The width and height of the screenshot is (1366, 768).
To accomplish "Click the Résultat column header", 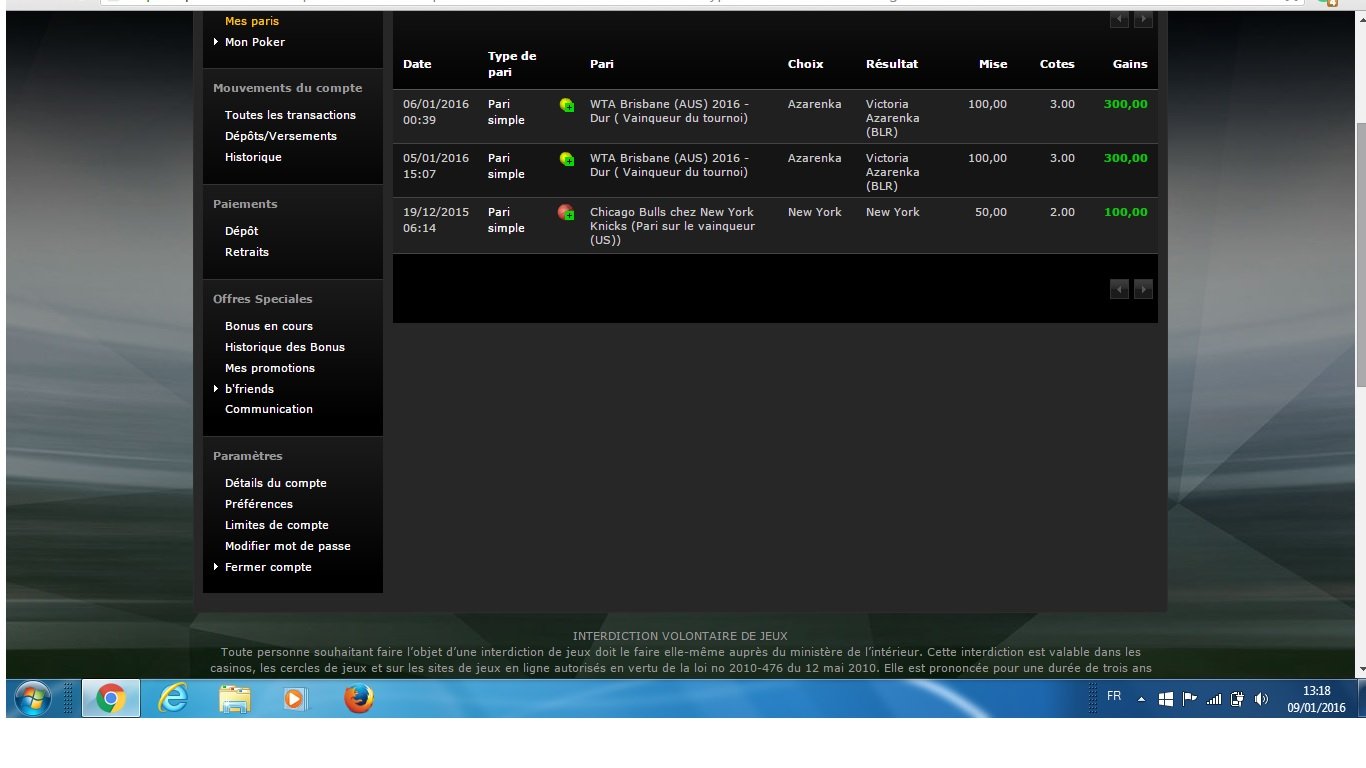I will (x=892, y=64).
